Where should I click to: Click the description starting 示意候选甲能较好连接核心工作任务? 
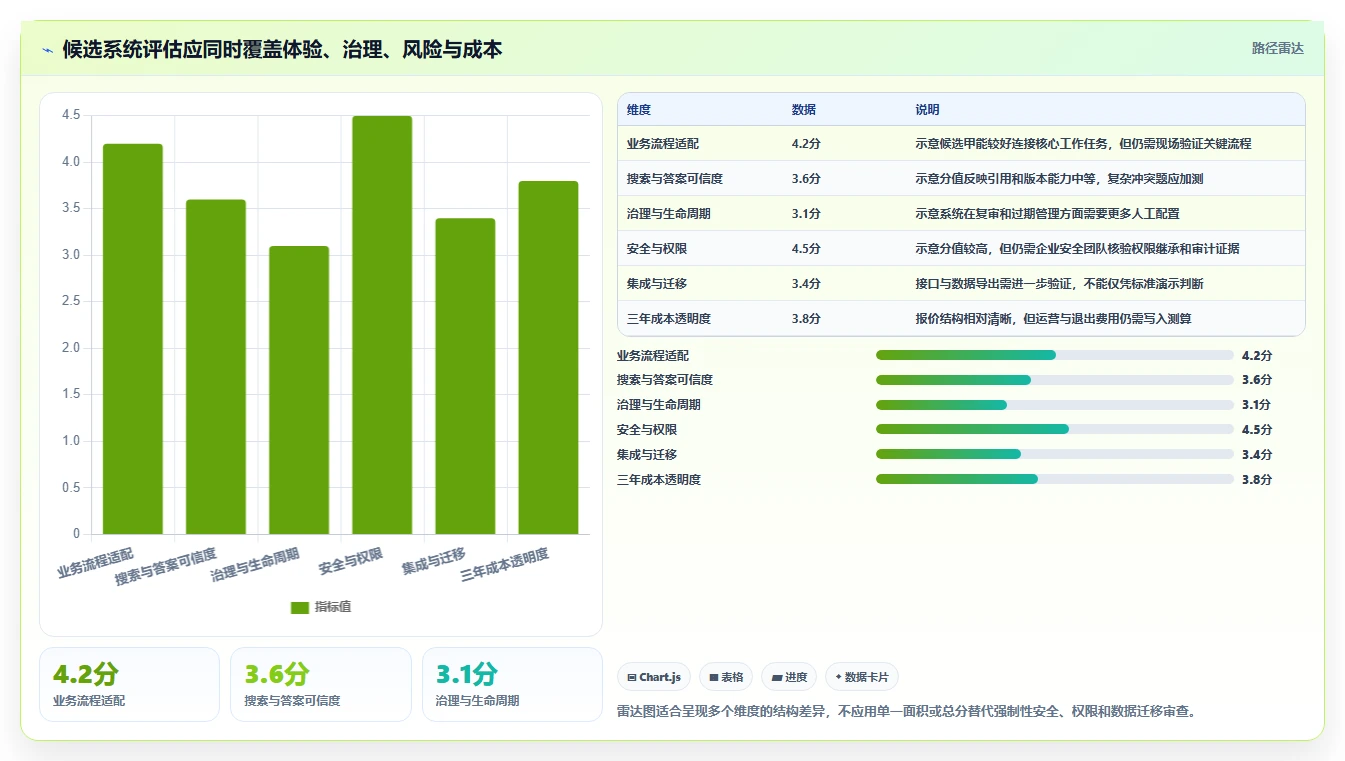click(x=1083, y=144)
